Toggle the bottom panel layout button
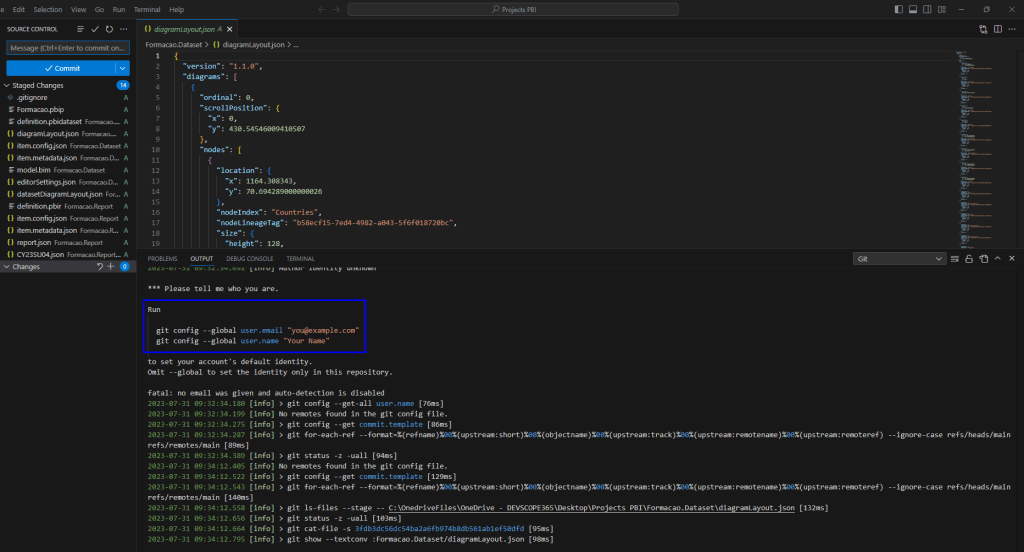Image resolution: width=1024 pixels, height=552 pixels. [x=914, y=9]
